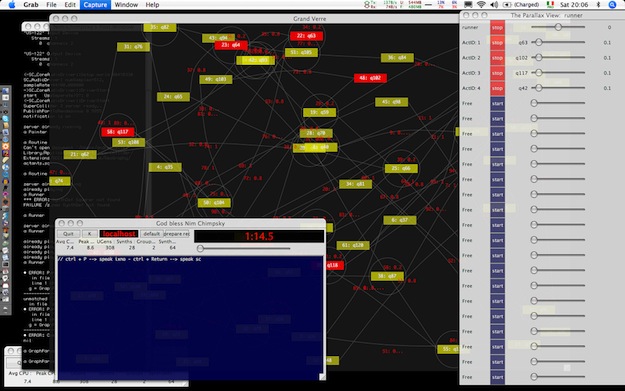The width and height of the screenshot is (625, 391).
Task: Click the Bluetooth menu bar icon
Action: tap(598, 4)
